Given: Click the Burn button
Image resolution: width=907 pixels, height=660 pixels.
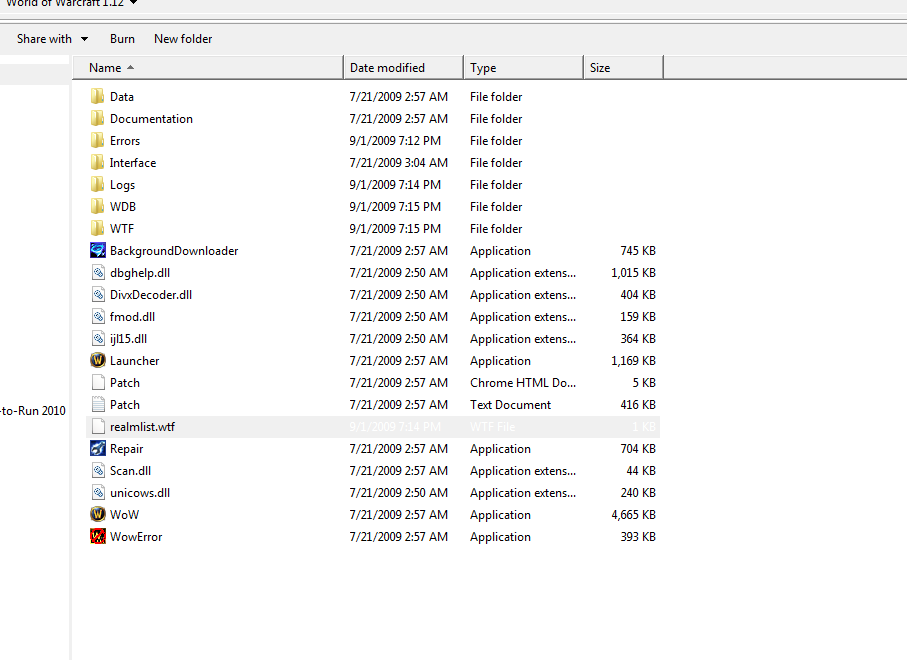Looking at the screenshot, I should click(122, 39).
